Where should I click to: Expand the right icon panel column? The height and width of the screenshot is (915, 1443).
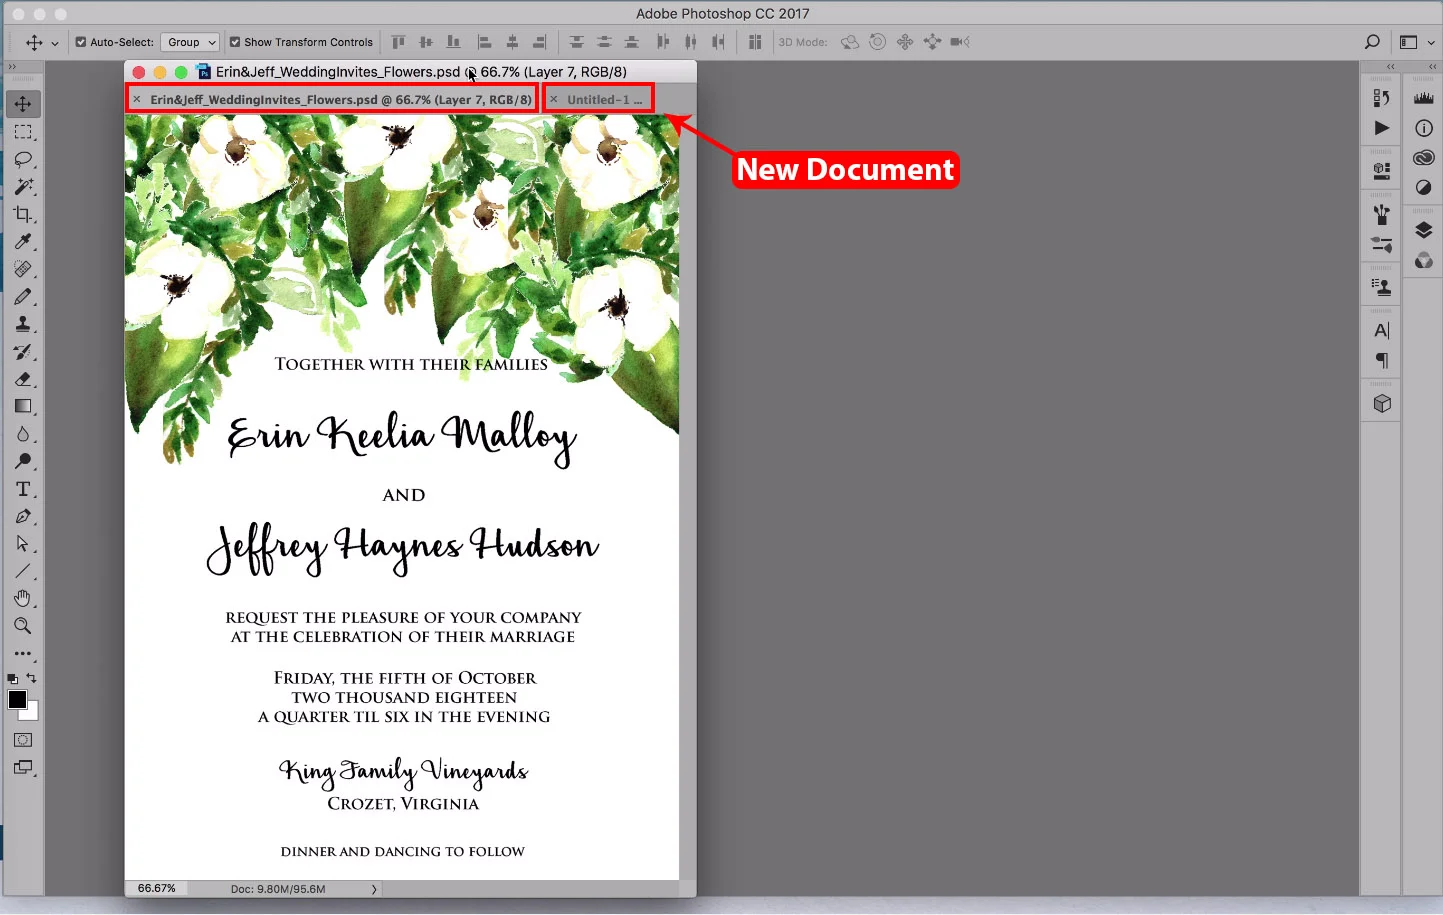point(1432,67)
